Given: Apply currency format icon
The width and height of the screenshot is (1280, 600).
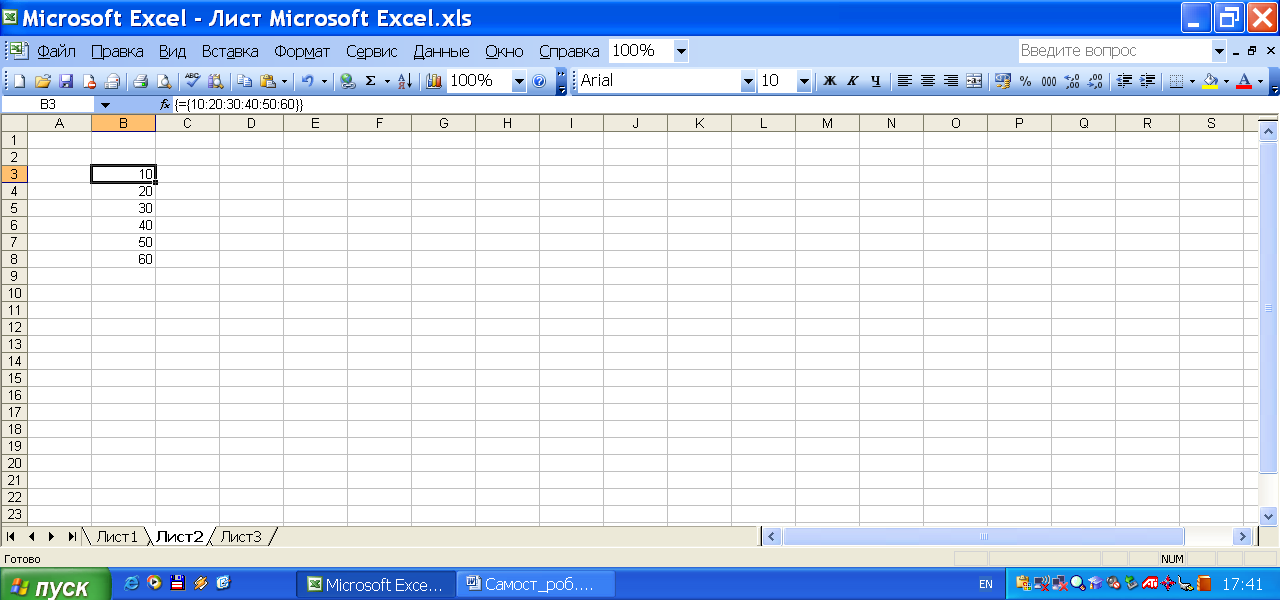Looking at the screenshot, I should pos(1003,81).
